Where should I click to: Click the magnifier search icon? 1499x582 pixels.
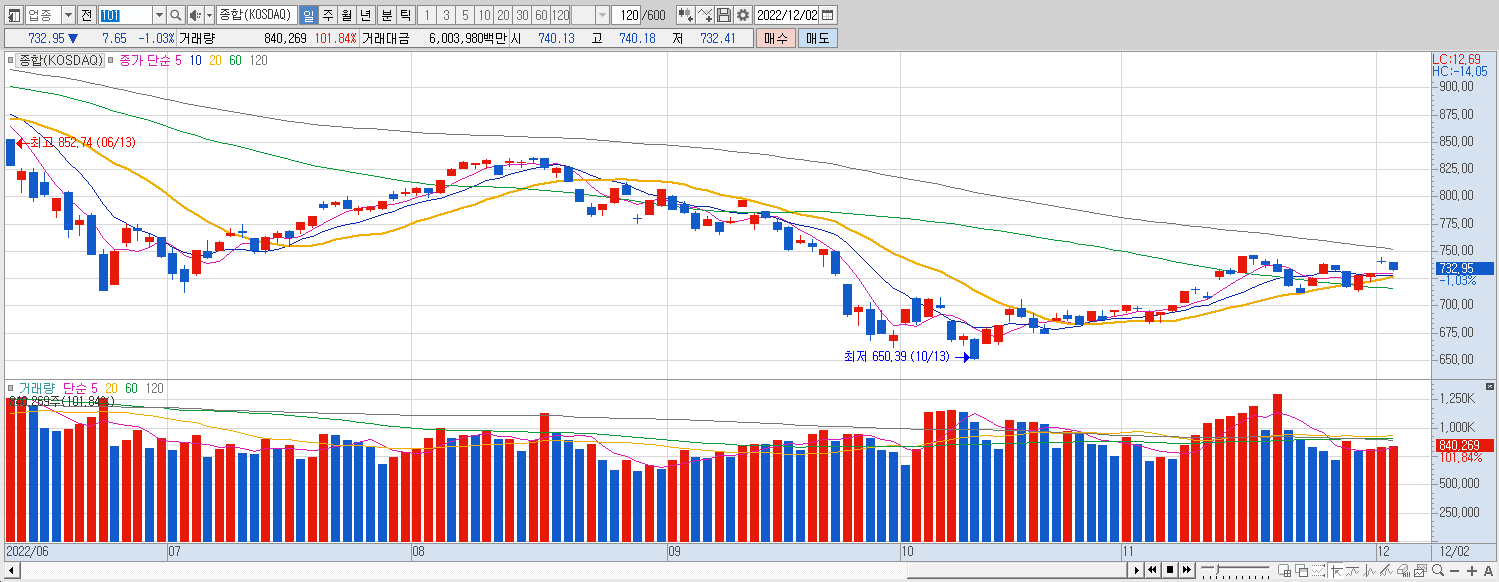pos(176,15)
